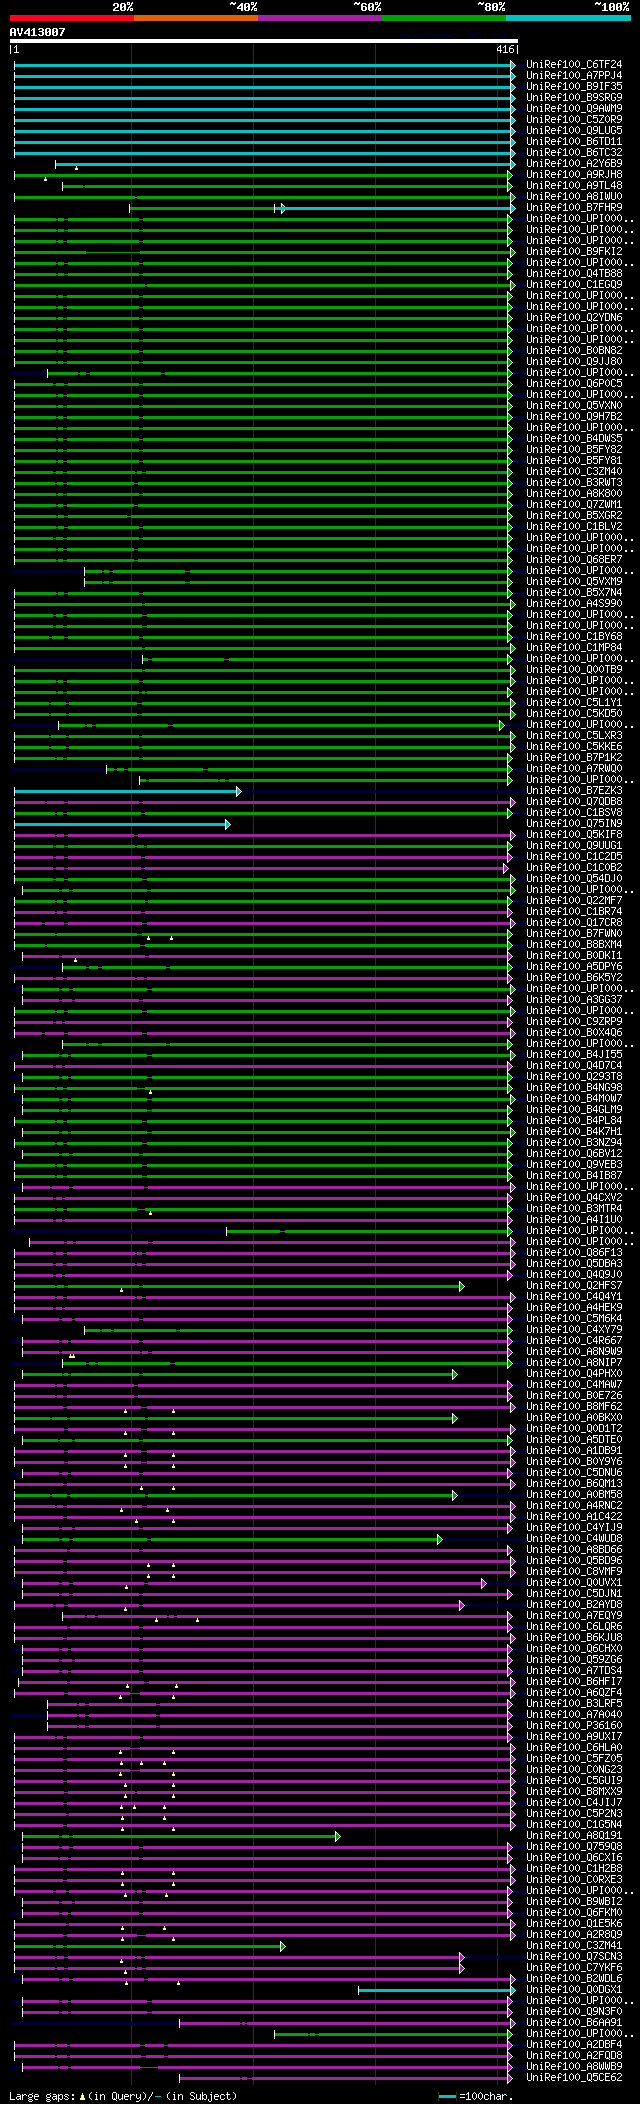The image size is (640, 2104).
Task: Select label UniRef100_Q5CE62
Action: point(574,2078)
